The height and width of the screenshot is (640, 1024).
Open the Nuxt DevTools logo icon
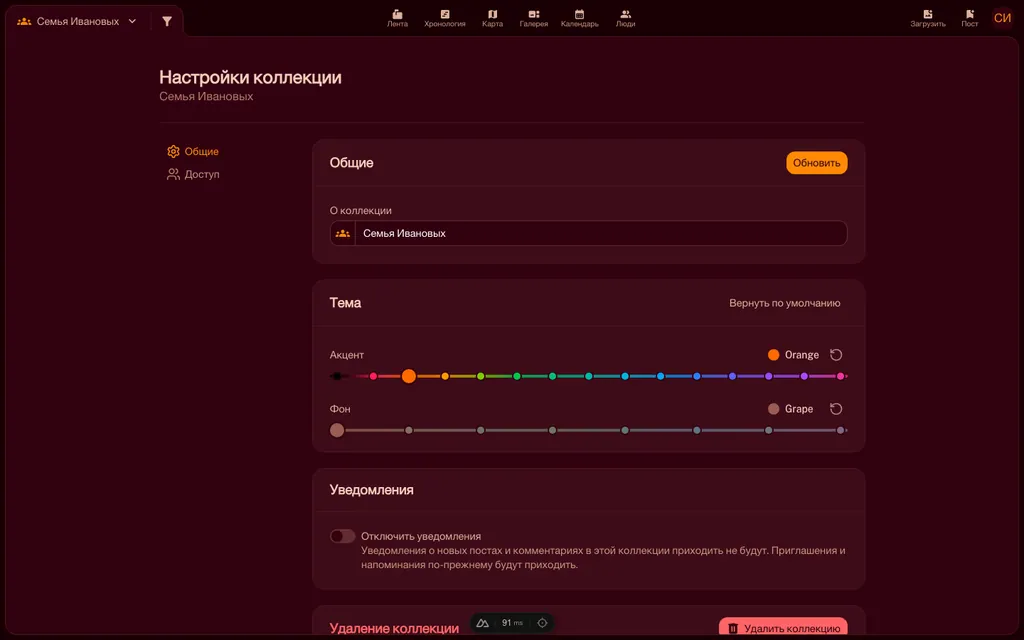pyautogui.click(x=483, y=623)
